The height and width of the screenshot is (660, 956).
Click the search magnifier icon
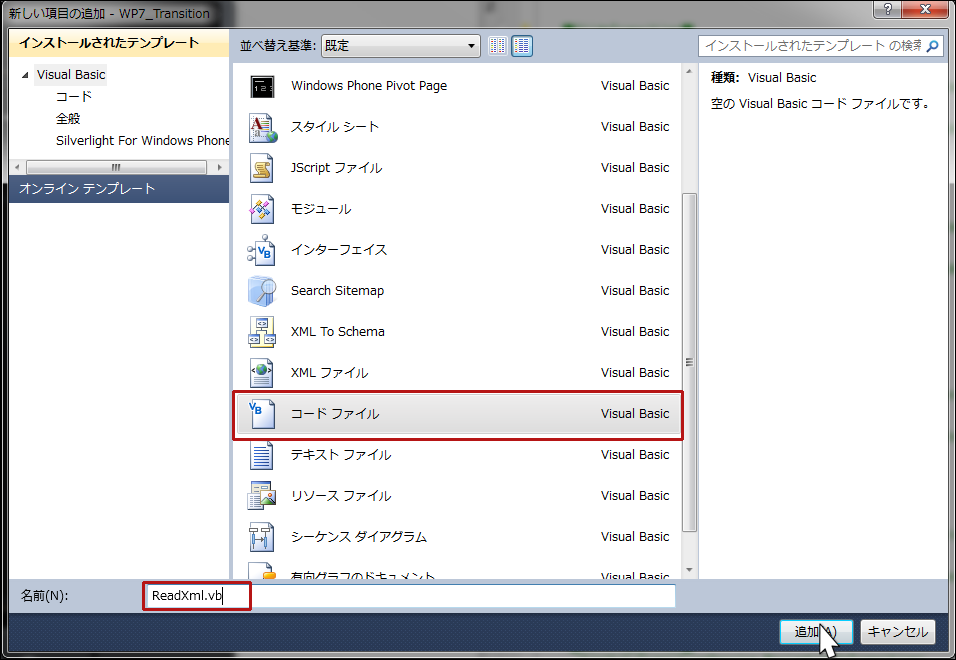click(x=933, y=46)
